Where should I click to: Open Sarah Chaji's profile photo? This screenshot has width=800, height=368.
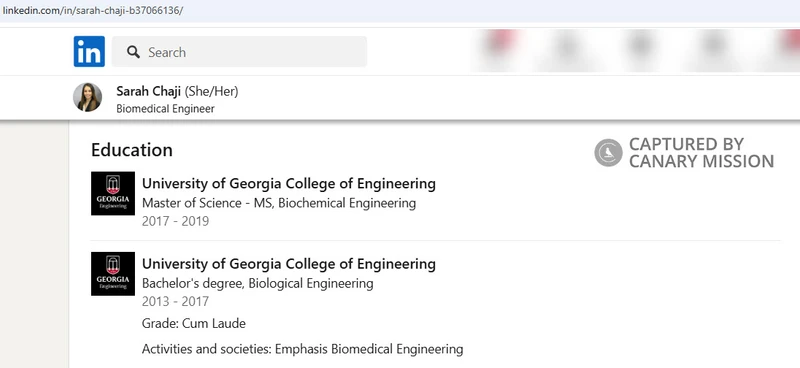coord(87,97)
